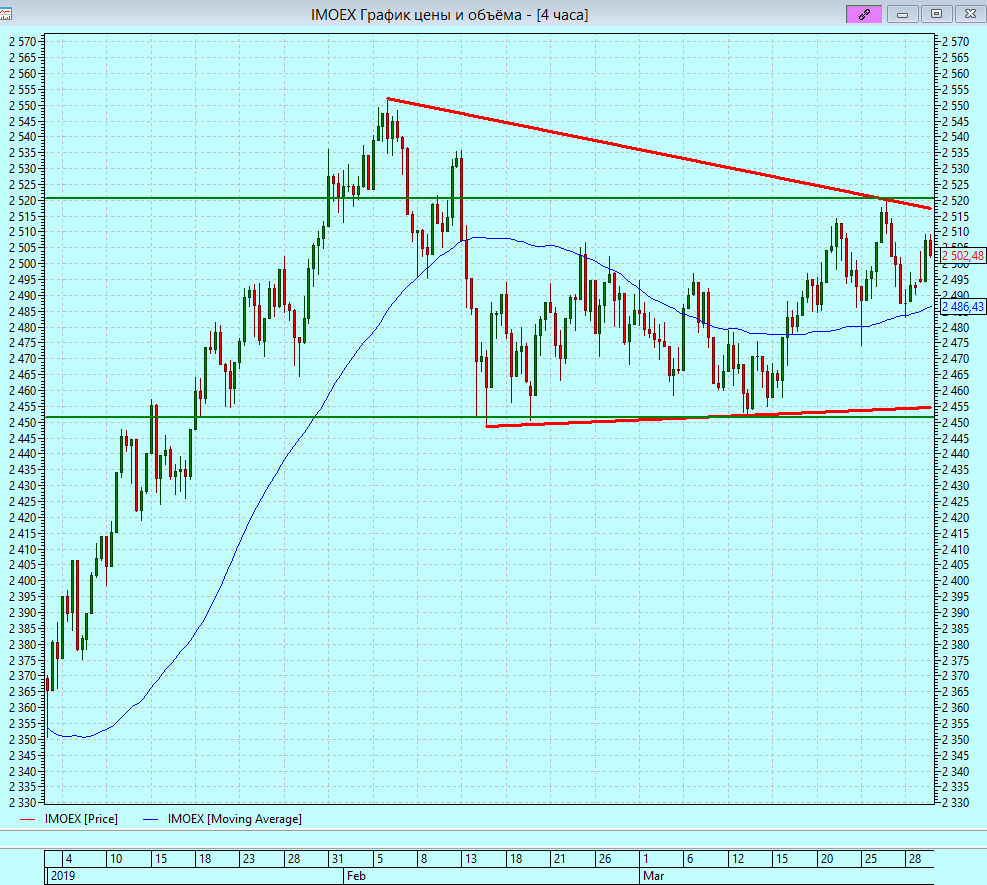Click the 2 330 label on left price axis
987x885 pixels.
point(23,803)
